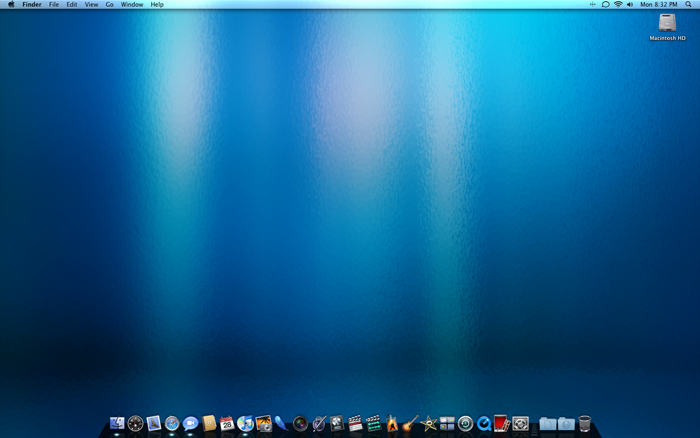Open the Downloads stack folder in Dock
Screen dimensions: 700x438
(x=566, y=423)
